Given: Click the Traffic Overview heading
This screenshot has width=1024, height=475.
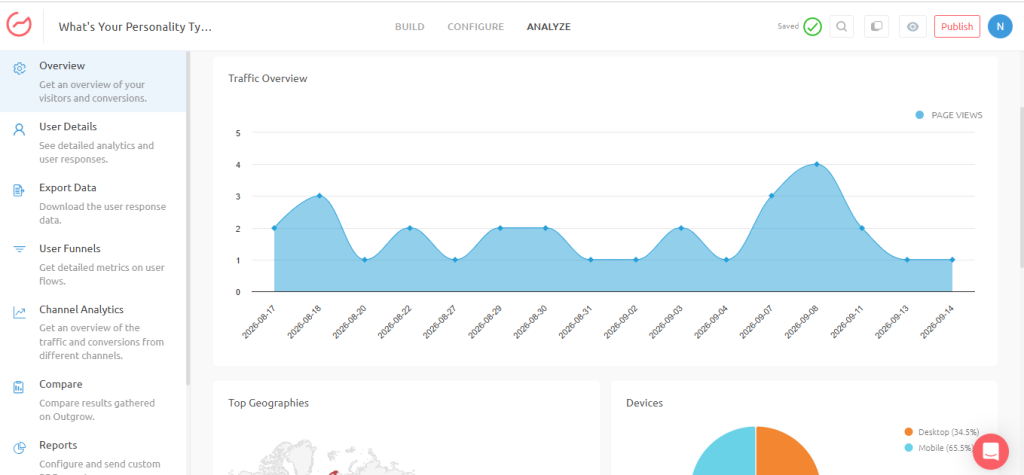Looking at the screenshot, I should click(268, 78).
